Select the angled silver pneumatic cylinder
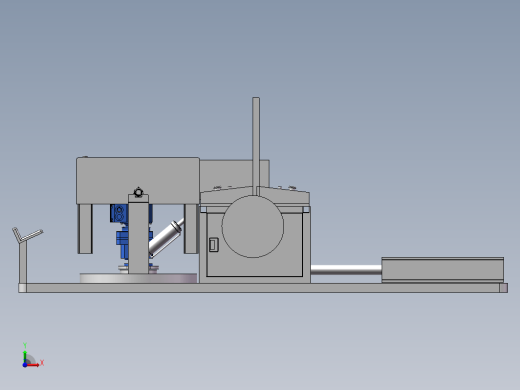The width and height of the screenshot is (520, 390). point(166,237)
